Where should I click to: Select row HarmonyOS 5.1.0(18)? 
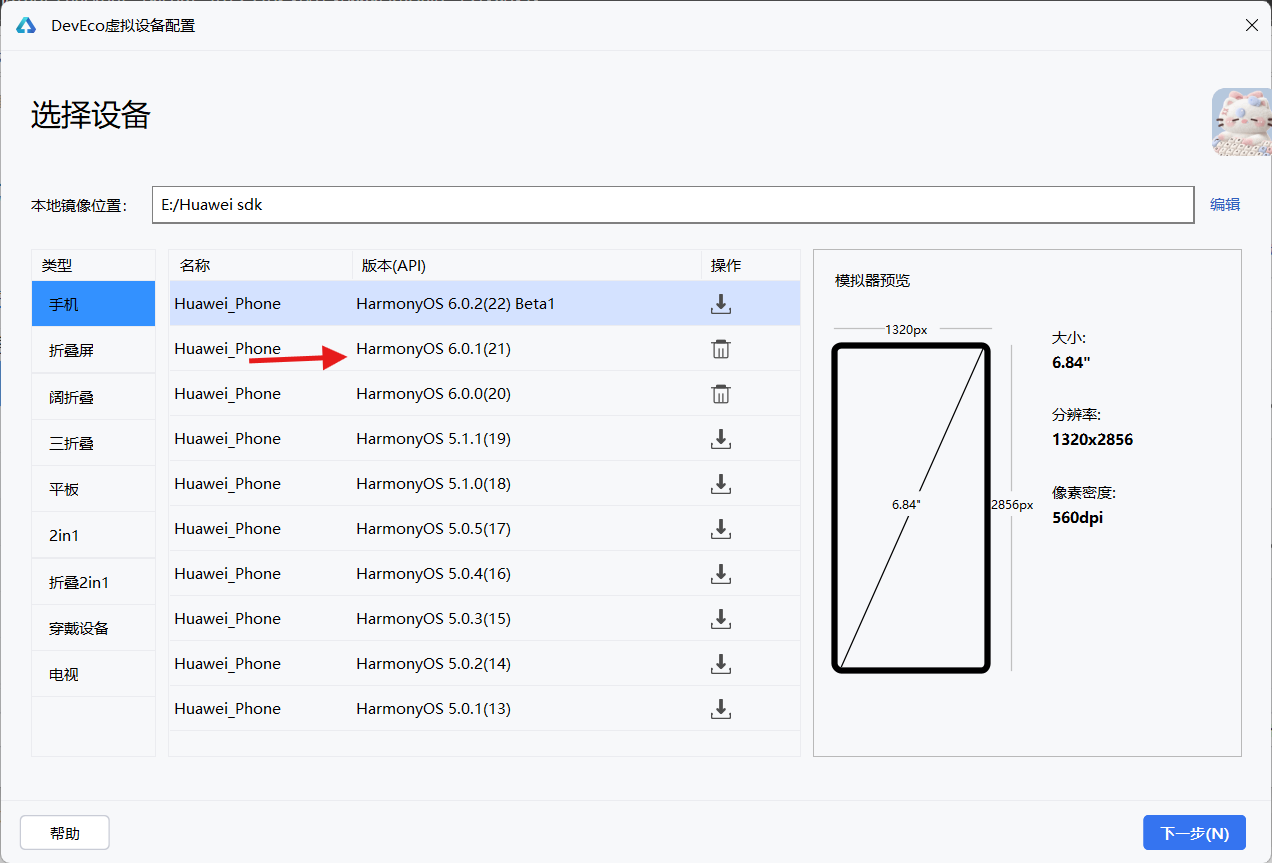tap(484, 483)
